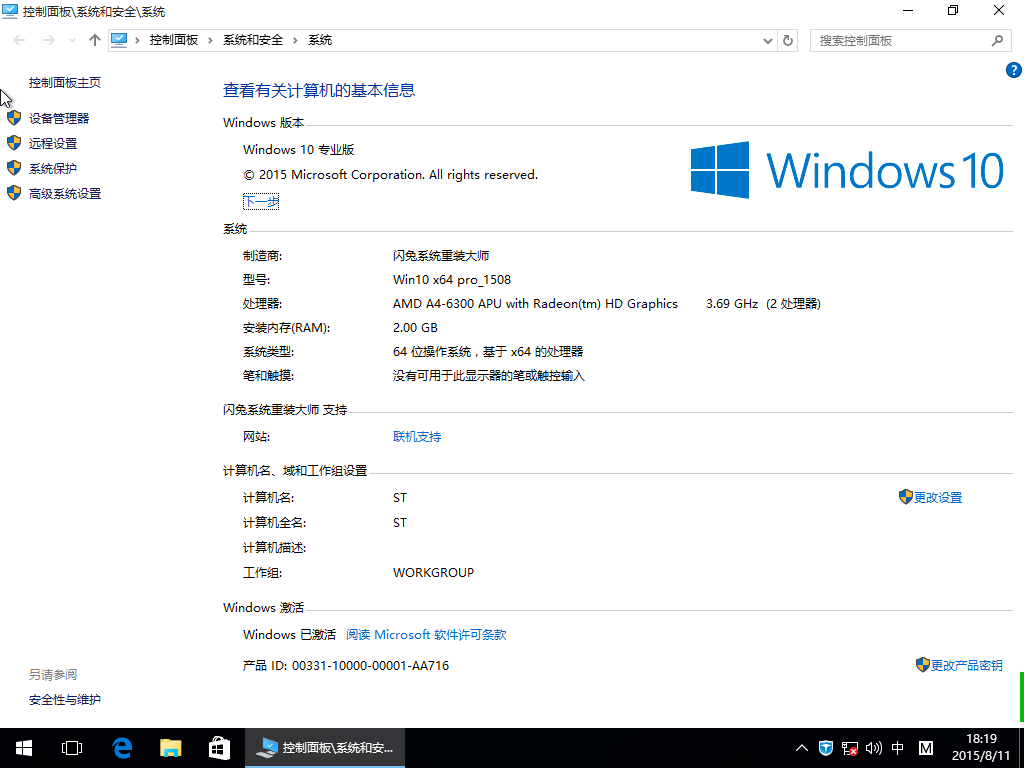Click processor text AMD A4-6300 APU
The height and width of the screenshot is (768, 1024).
pos(535,304)
